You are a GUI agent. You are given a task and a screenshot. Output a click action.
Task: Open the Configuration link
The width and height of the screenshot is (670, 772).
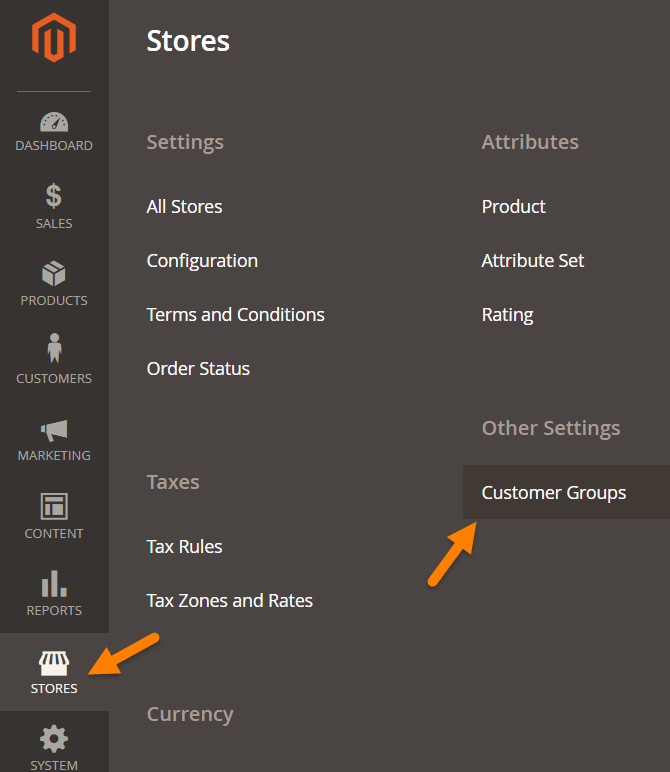tap(202, 261)
